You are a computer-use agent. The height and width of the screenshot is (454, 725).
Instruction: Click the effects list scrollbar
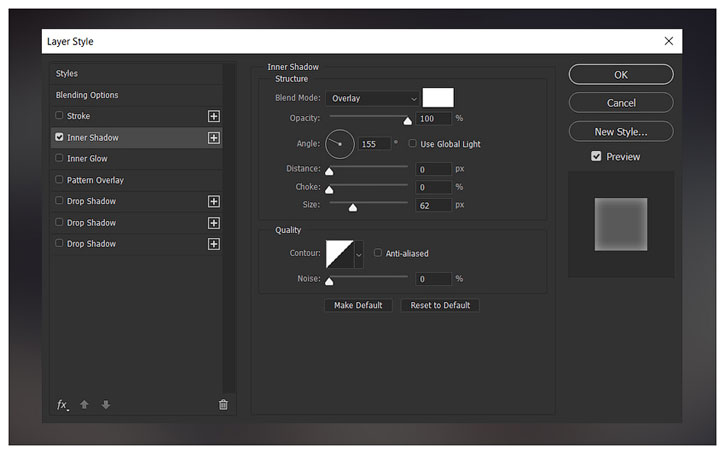pos(229,229)
